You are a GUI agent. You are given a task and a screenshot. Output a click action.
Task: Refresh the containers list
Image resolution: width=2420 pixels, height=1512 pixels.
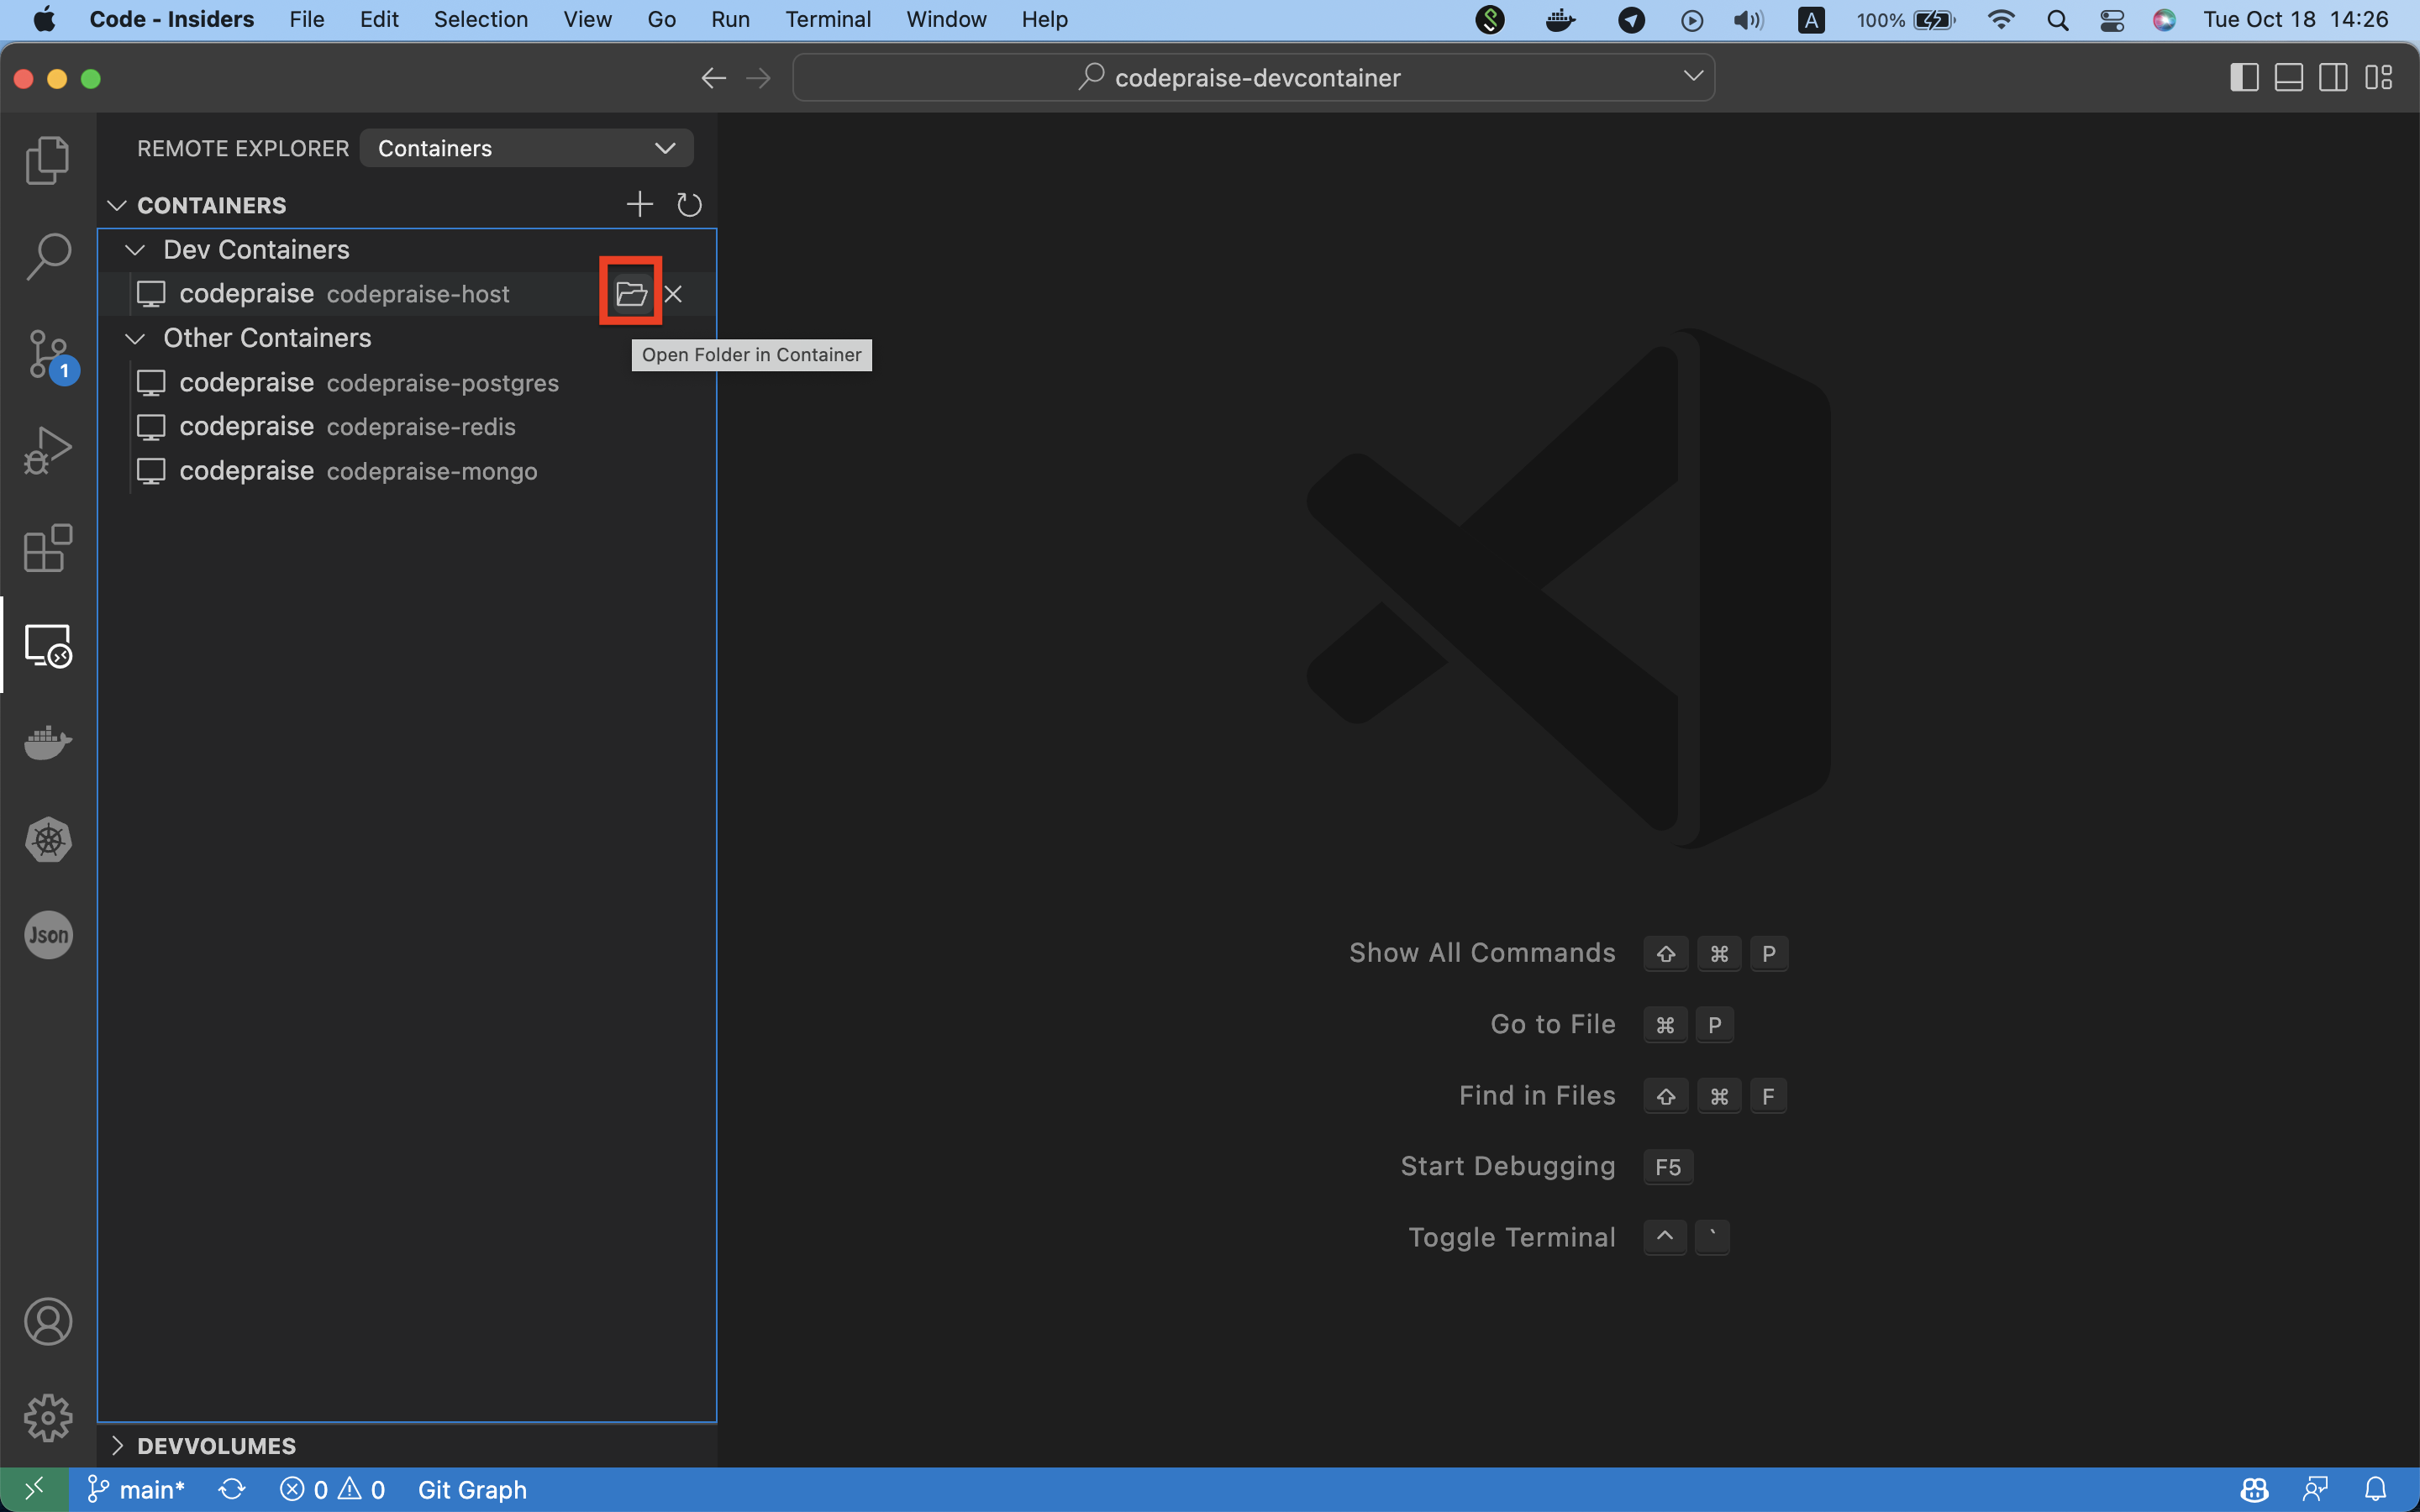click(689, 205)
